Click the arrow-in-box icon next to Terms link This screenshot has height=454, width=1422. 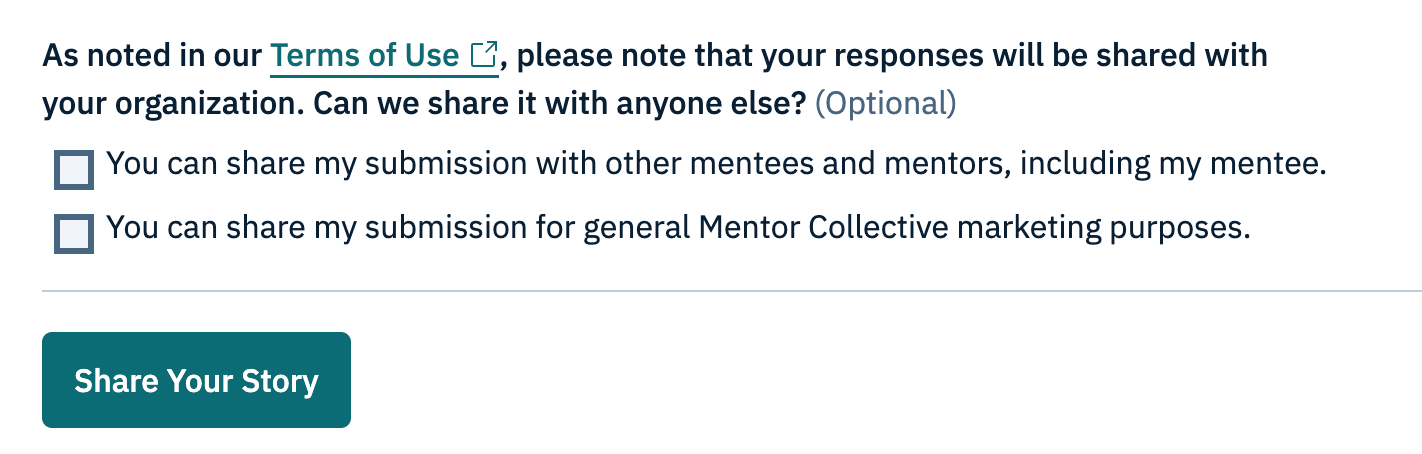(x=484, y=54)
